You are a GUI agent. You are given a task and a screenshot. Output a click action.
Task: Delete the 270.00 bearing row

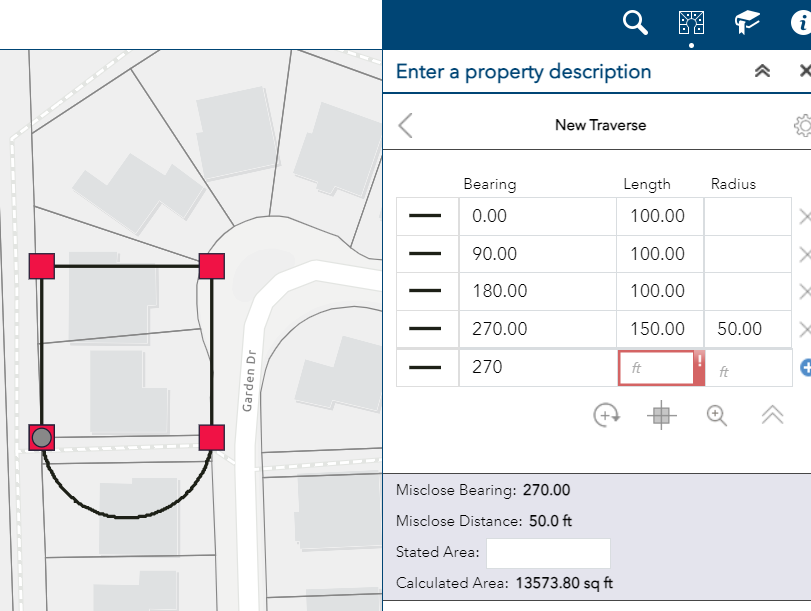click(805, 329)
